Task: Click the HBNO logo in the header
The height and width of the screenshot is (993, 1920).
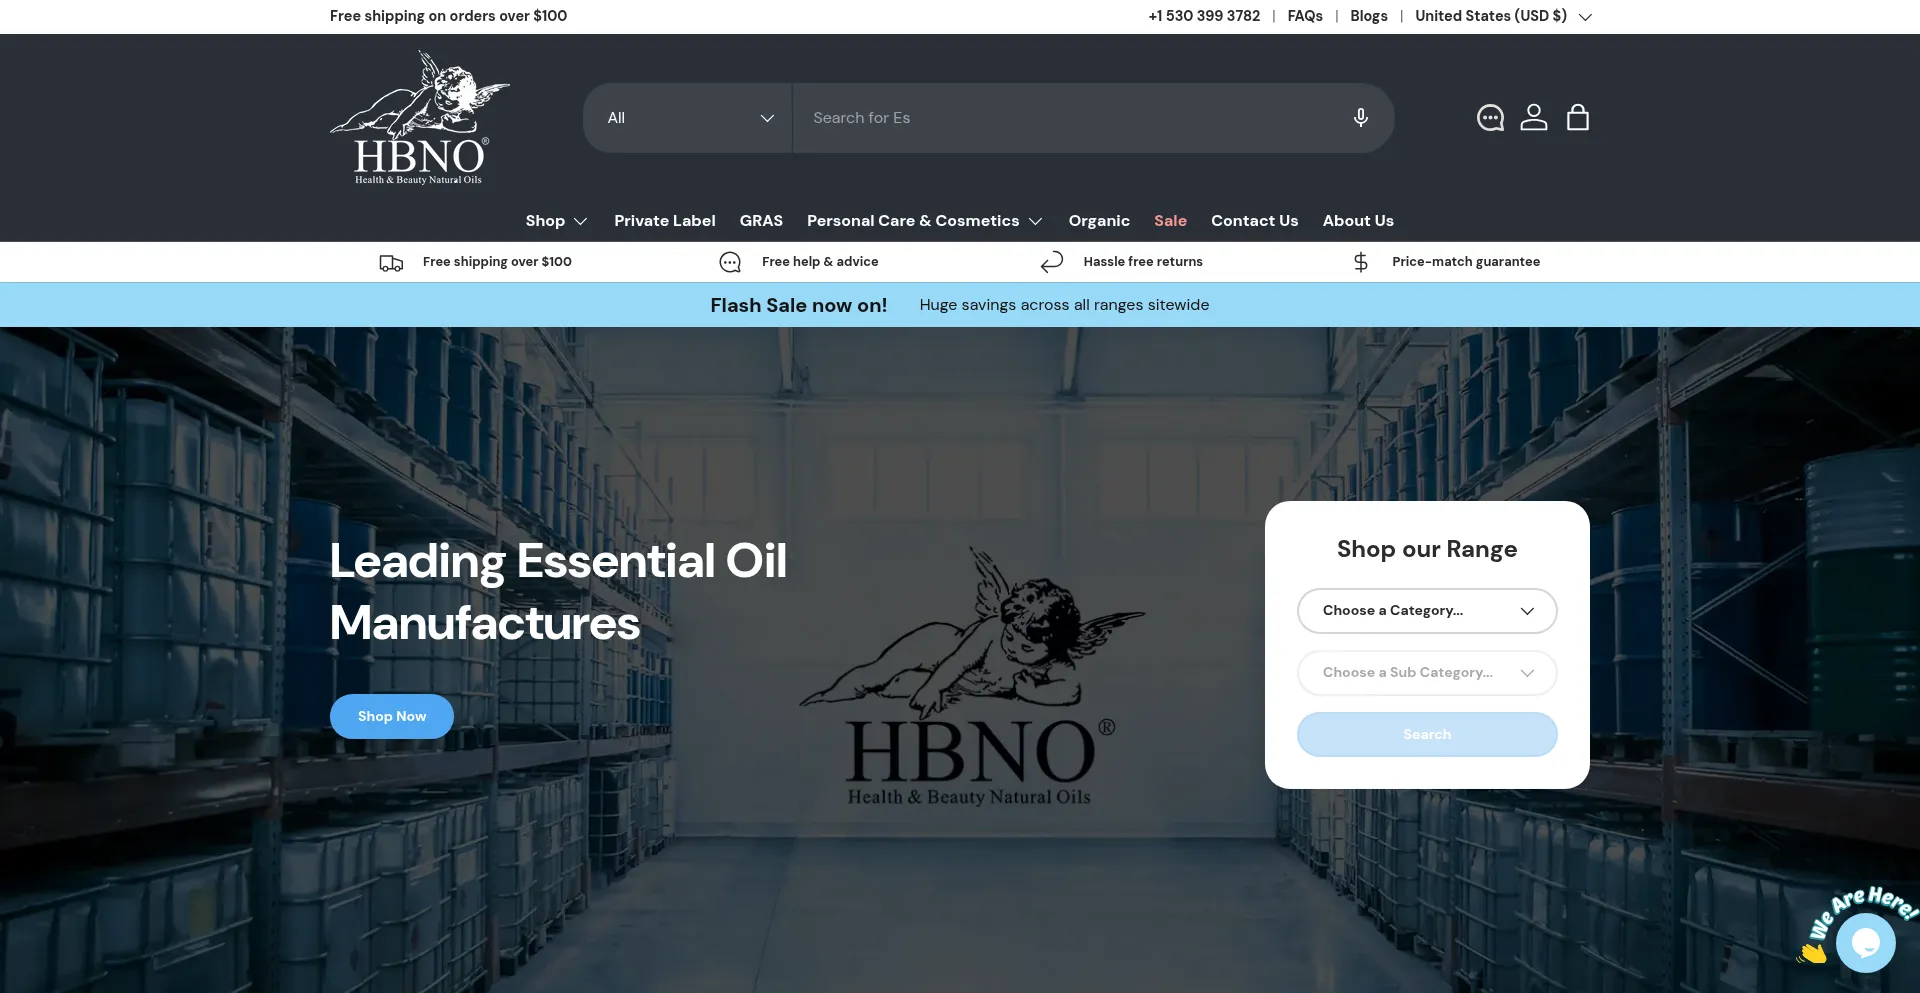Action: coord(420,118)
